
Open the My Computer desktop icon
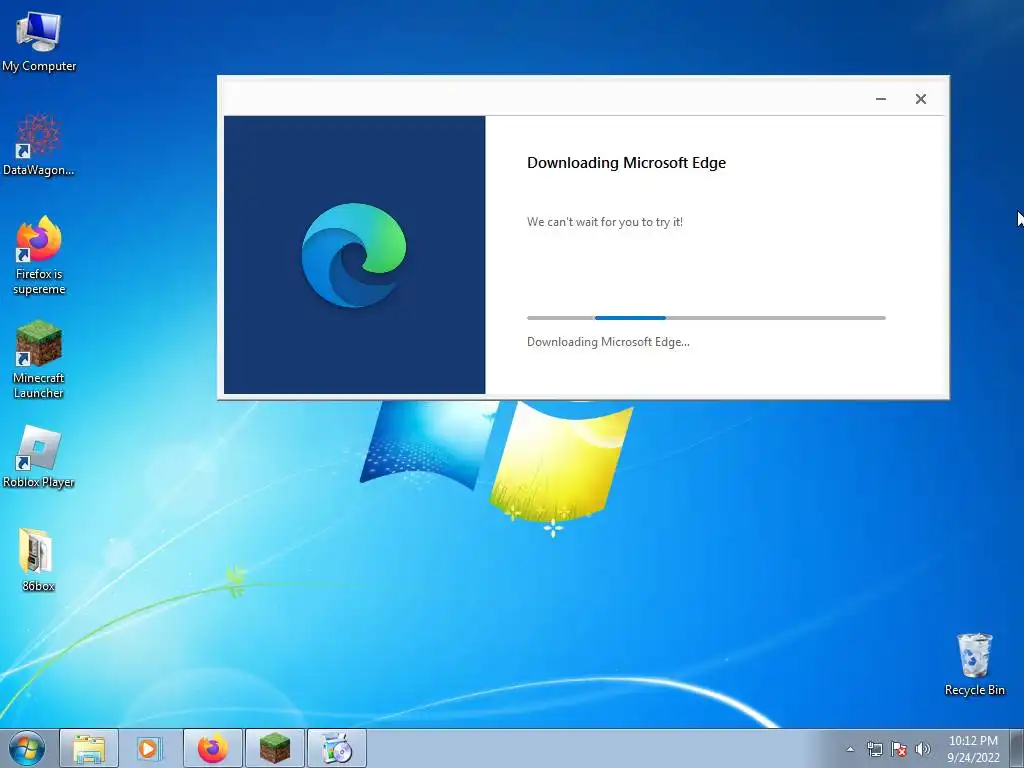pos(39,40)
